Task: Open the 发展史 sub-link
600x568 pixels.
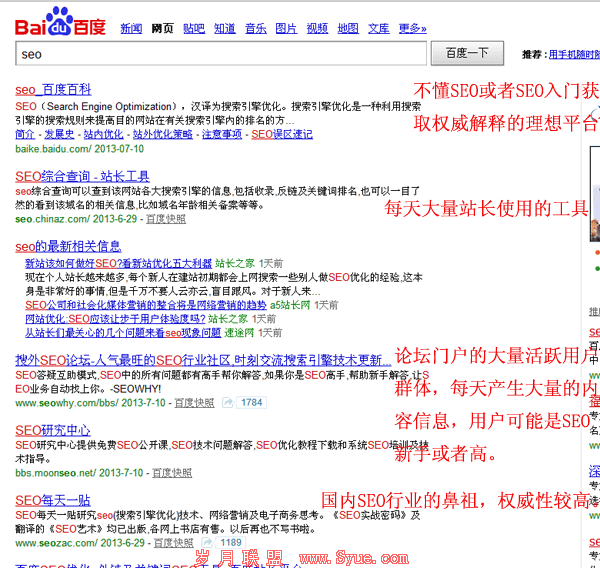Action: pyautogui.click(x=59, y=134)
